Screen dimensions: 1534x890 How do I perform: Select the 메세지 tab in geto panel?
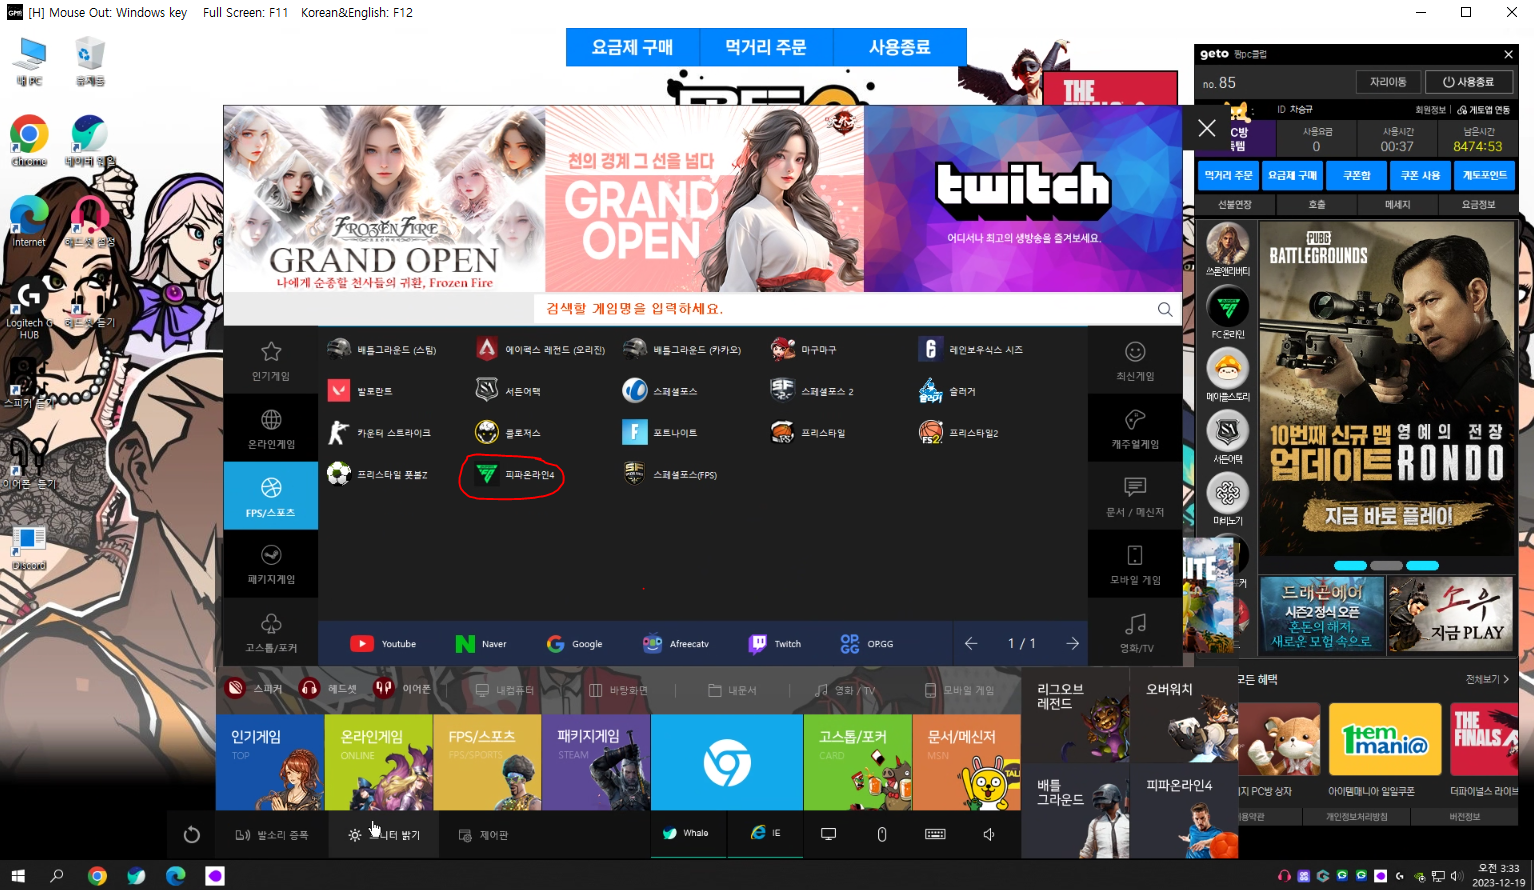pyautogui.click(x=1397, y=204)
